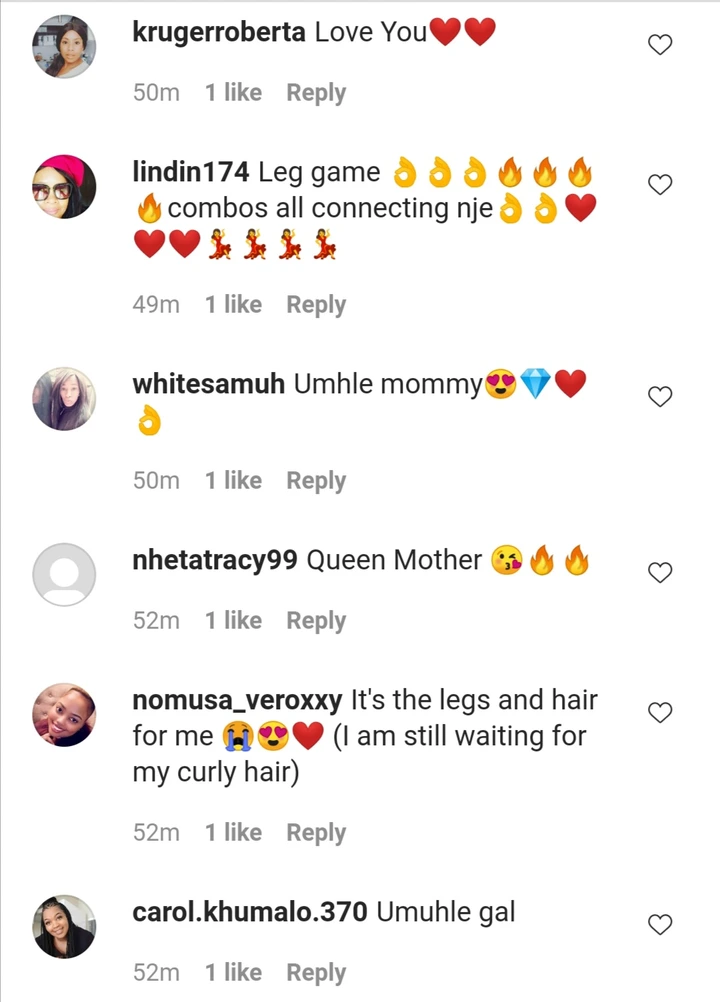This screenshot has height=1002, width=720.
Task: View the 1 like on nomusa_veroxxy's comment
Action: coord(233,833)
